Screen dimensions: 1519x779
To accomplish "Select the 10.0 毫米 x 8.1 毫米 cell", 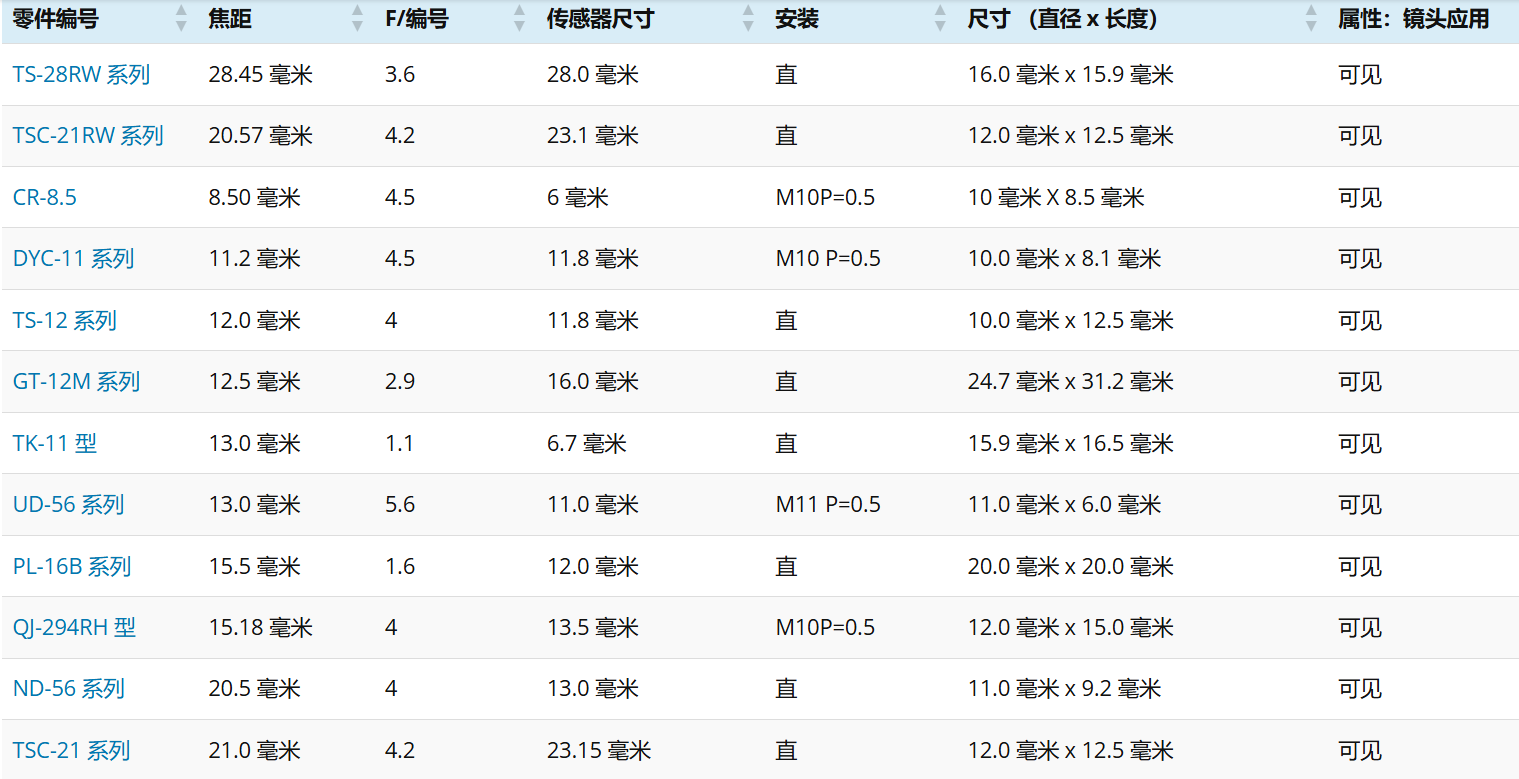I will pos(1064,258).
